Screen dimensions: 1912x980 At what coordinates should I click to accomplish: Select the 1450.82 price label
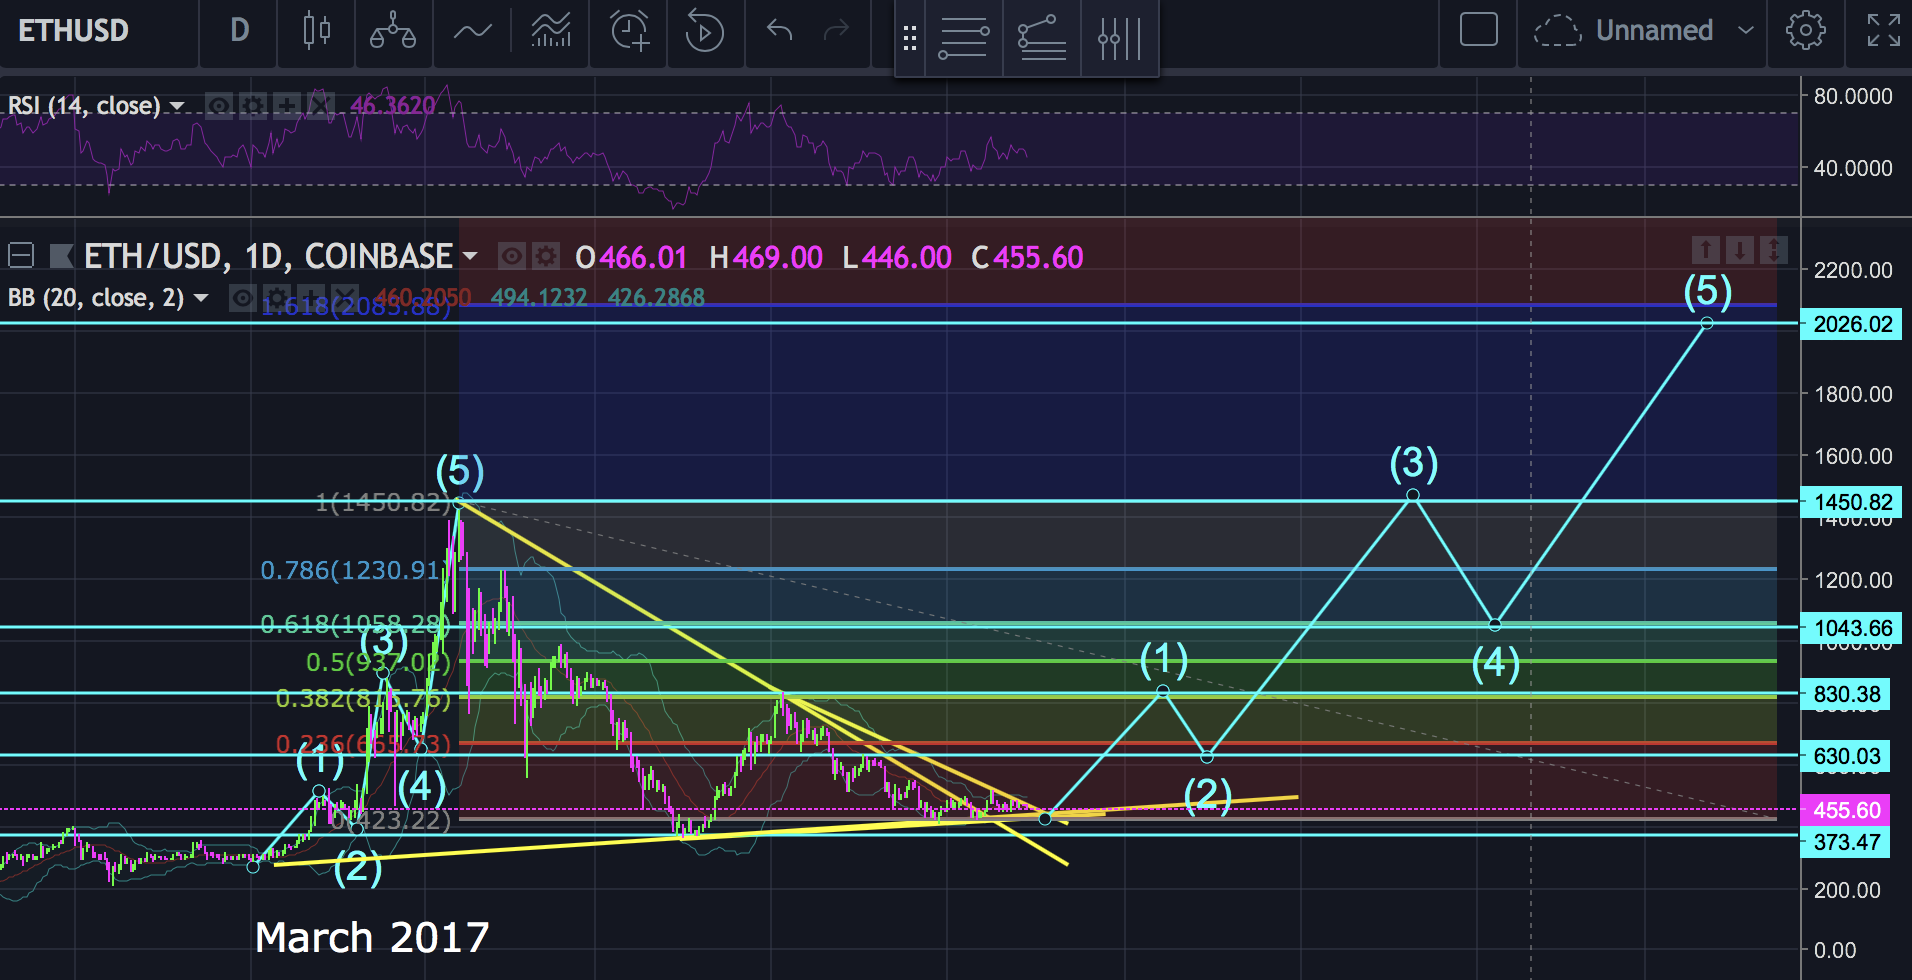click(x=1852, y=502)
